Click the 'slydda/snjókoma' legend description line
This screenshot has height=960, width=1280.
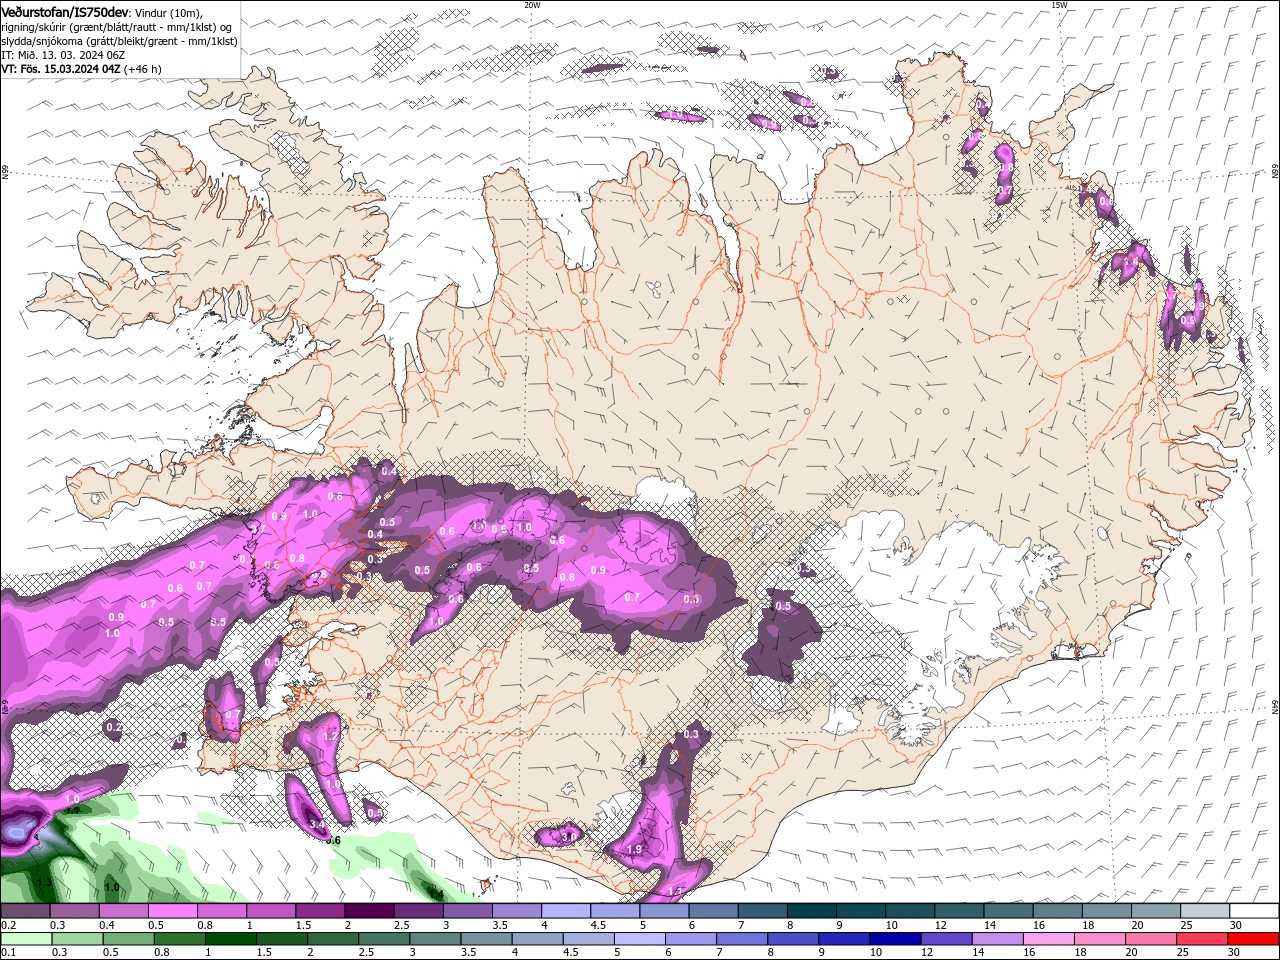[x=119, y=40]
